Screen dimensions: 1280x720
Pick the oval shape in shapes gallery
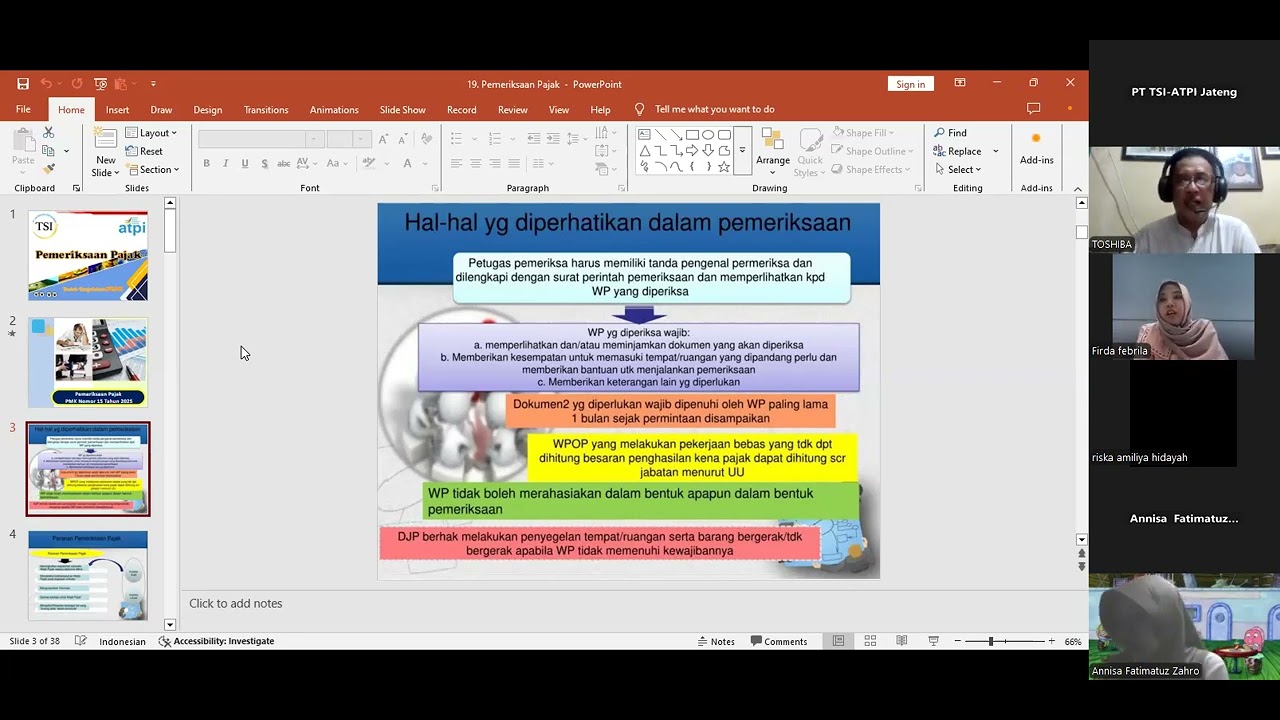pos(708,134)
